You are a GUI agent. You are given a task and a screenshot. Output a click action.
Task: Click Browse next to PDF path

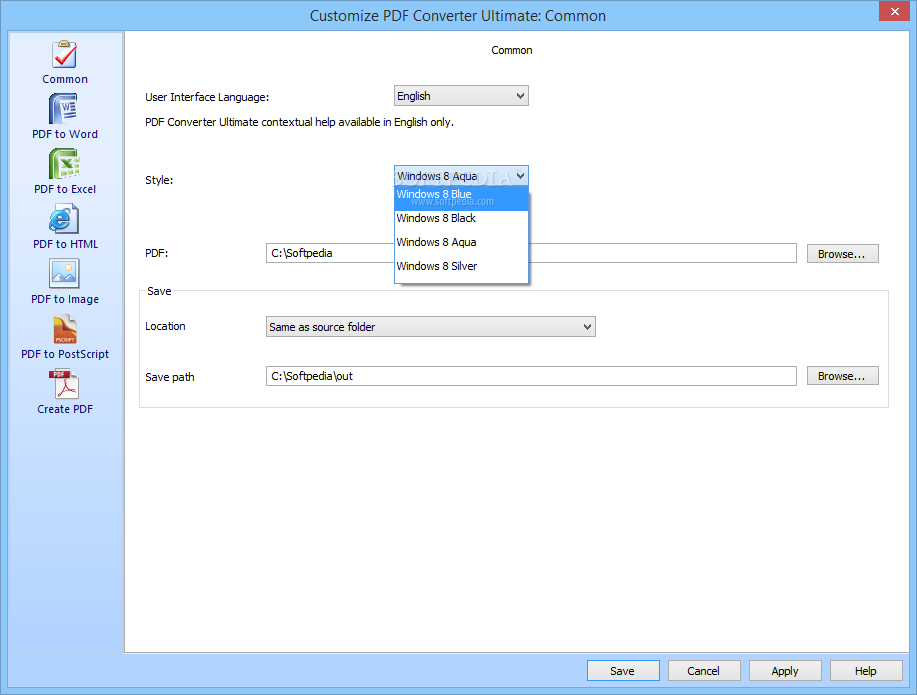coord(842,254)
